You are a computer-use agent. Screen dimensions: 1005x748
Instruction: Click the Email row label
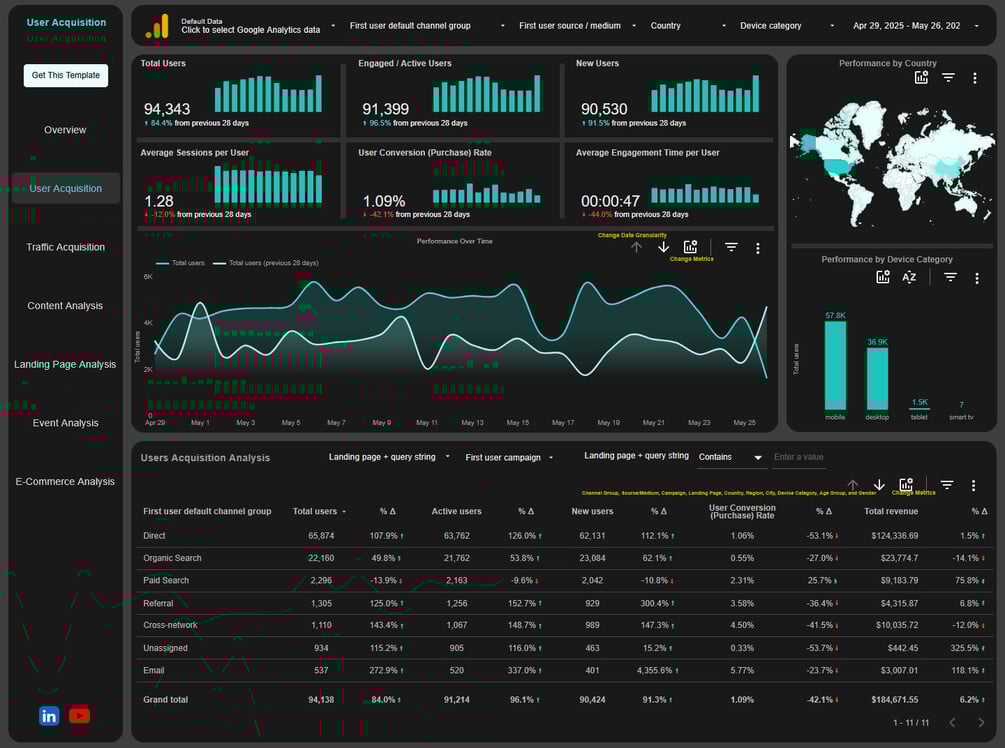154,671
